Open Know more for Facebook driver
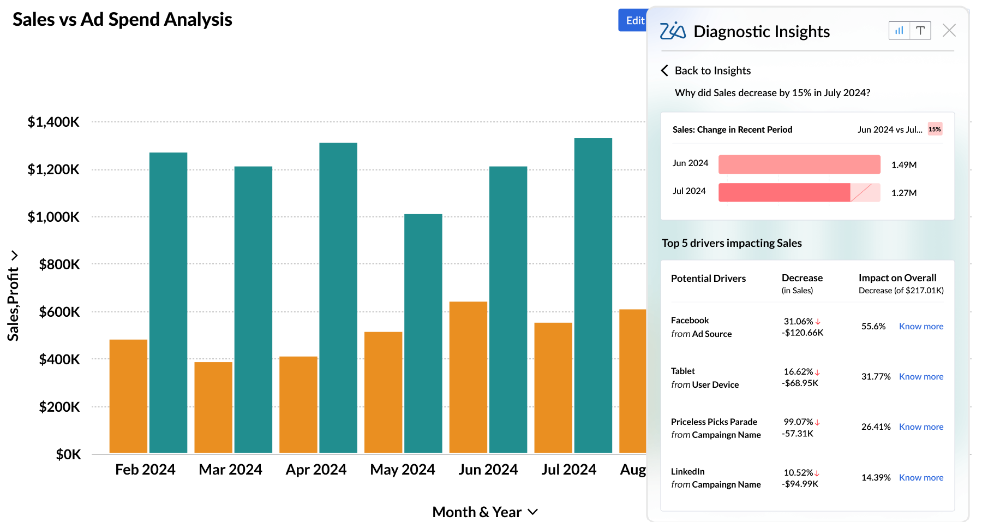This screenshot has width=986, height=522. point(920,326)
